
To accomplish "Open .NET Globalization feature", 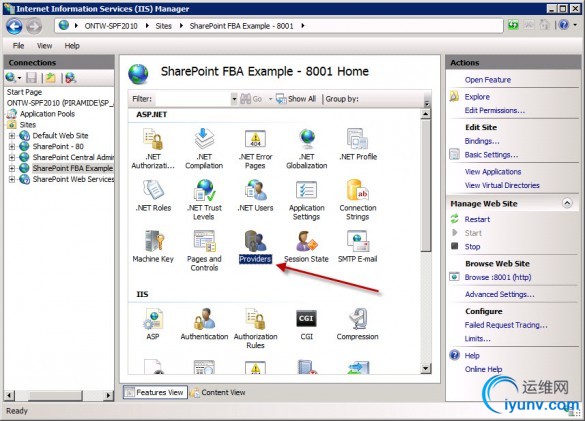I will tap(307, 148).
